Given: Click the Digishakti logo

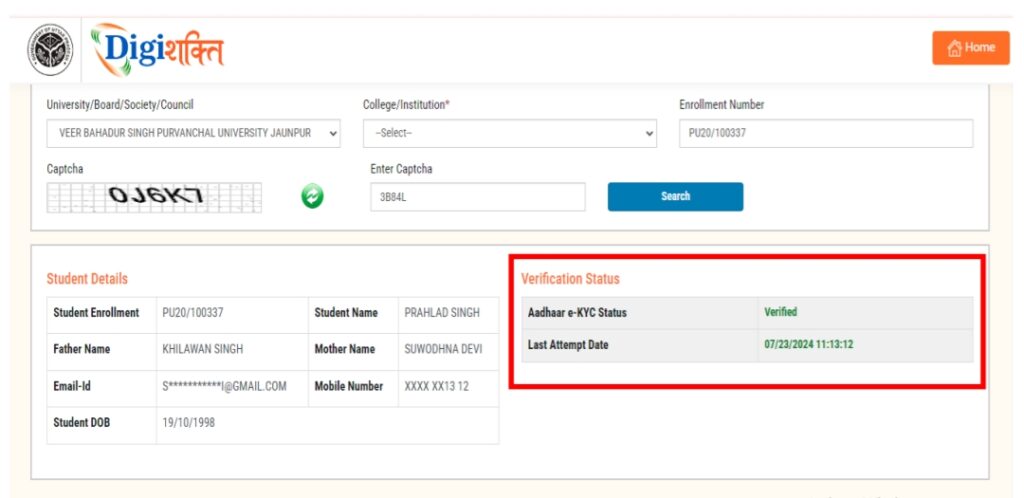Looking at the screenshot, I should (157, 49).
